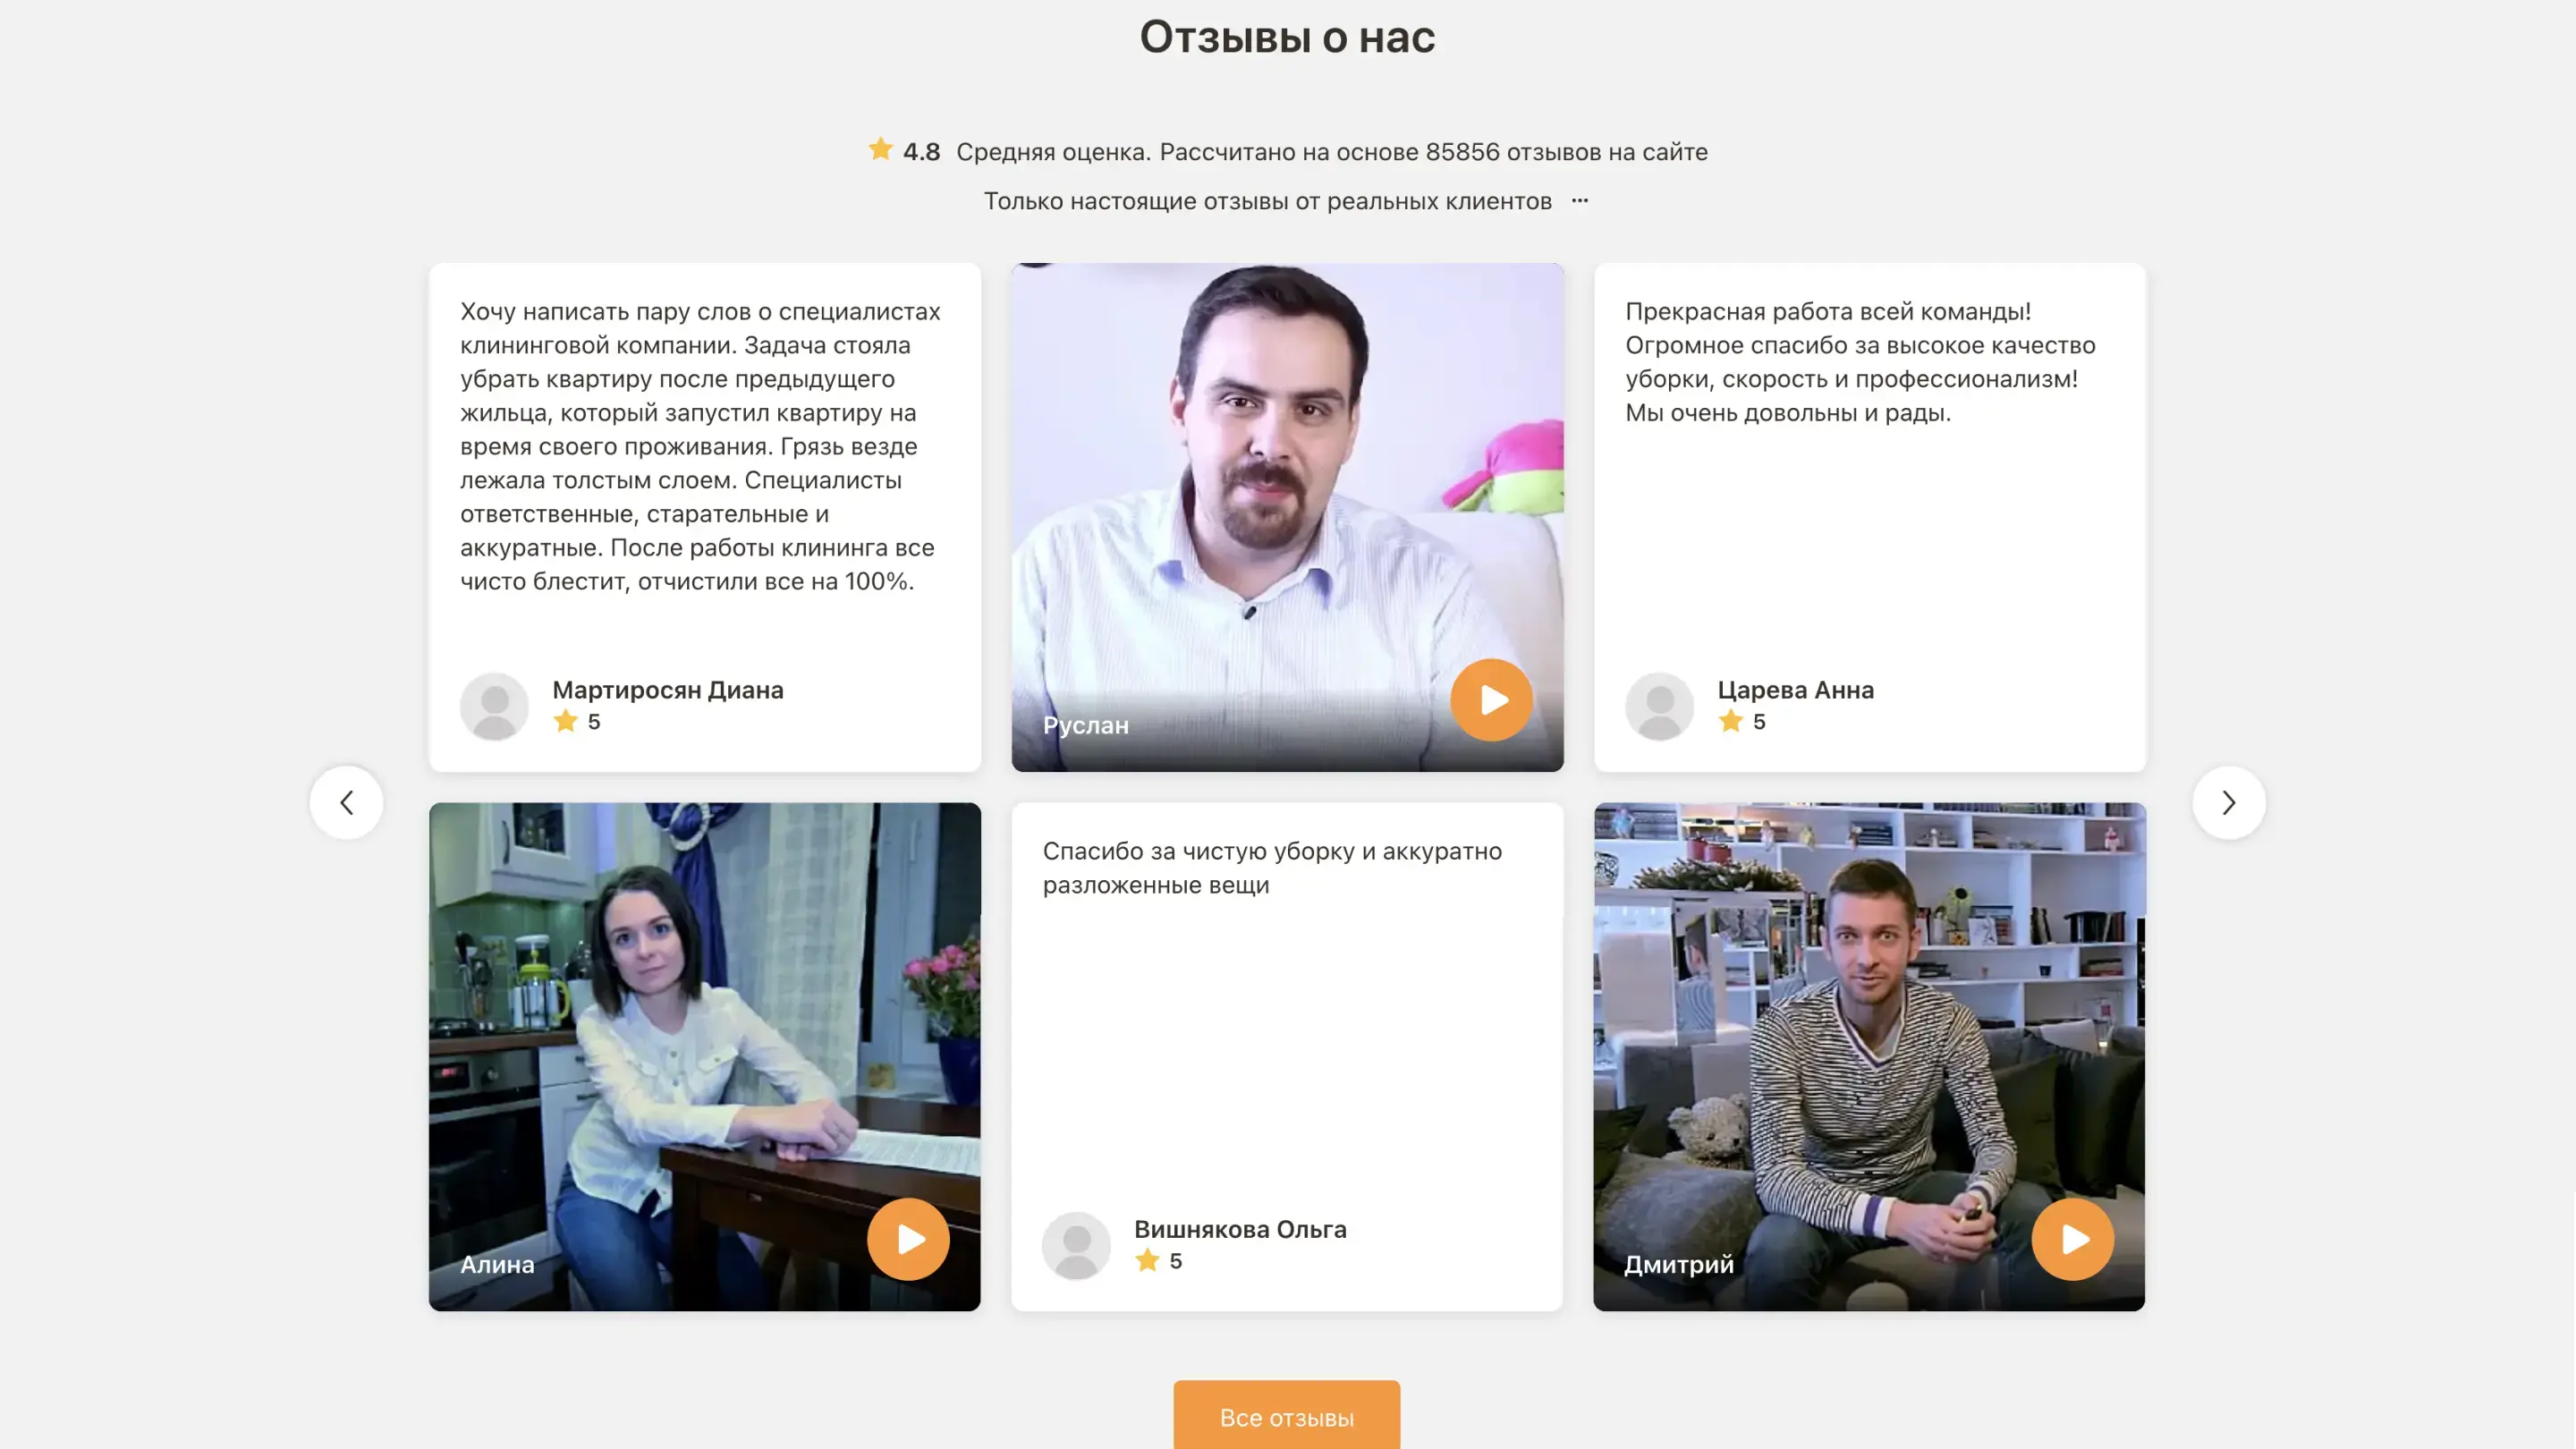Expand the three-dots info about real reviews
This screenshot has height=1449, width=2576.
(x=1579, y=201)
